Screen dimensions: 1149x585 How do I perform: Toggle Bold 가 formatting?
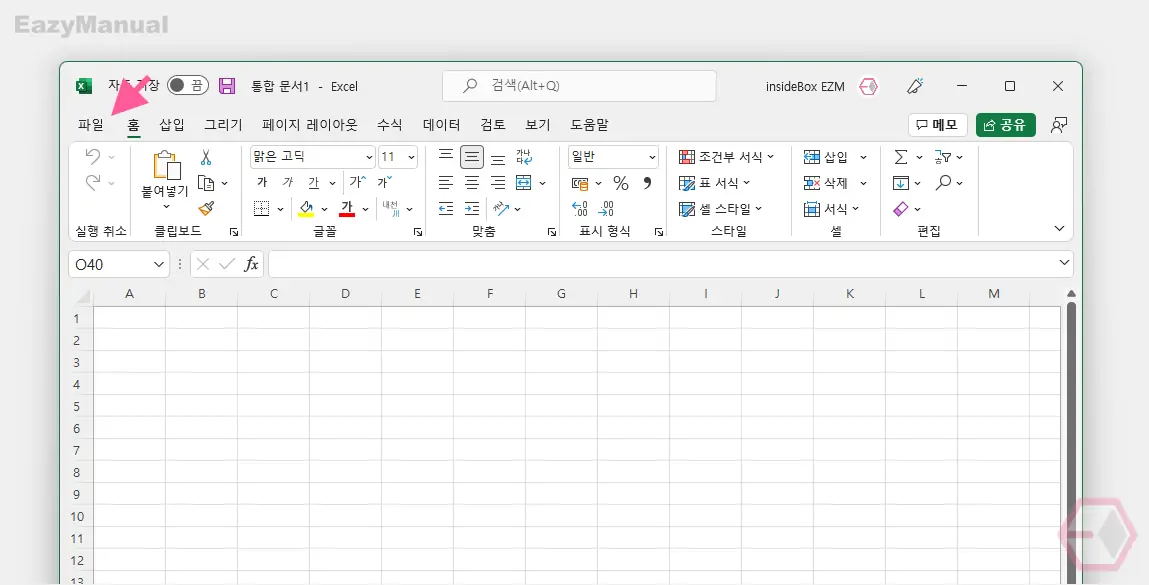[262, 182]
